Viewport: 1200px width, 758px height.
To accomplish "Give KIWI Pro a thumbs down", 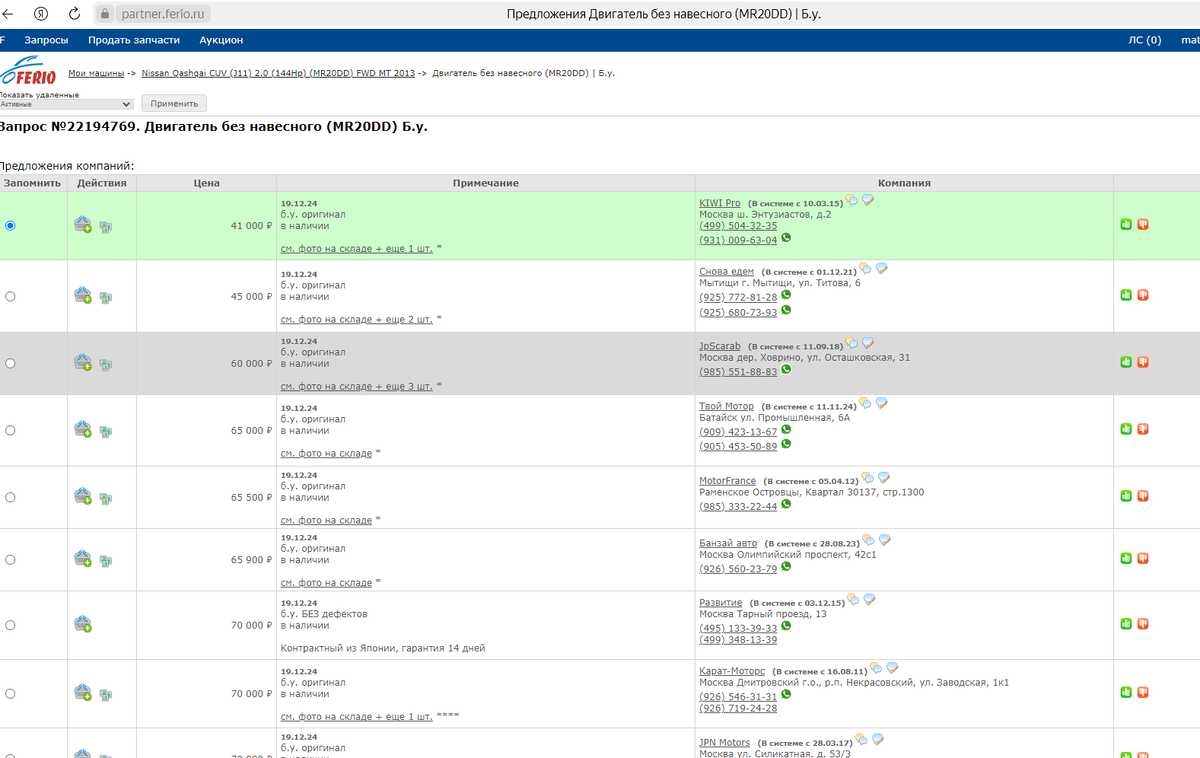I will (x=1143, y=224).
